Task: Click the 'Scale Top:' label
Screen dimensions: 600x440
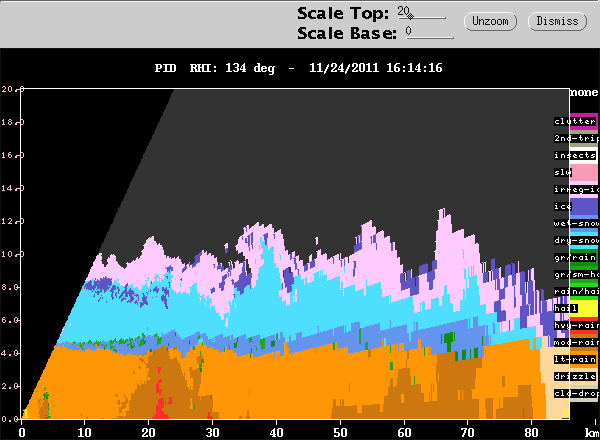Action: tap(343, 14)
